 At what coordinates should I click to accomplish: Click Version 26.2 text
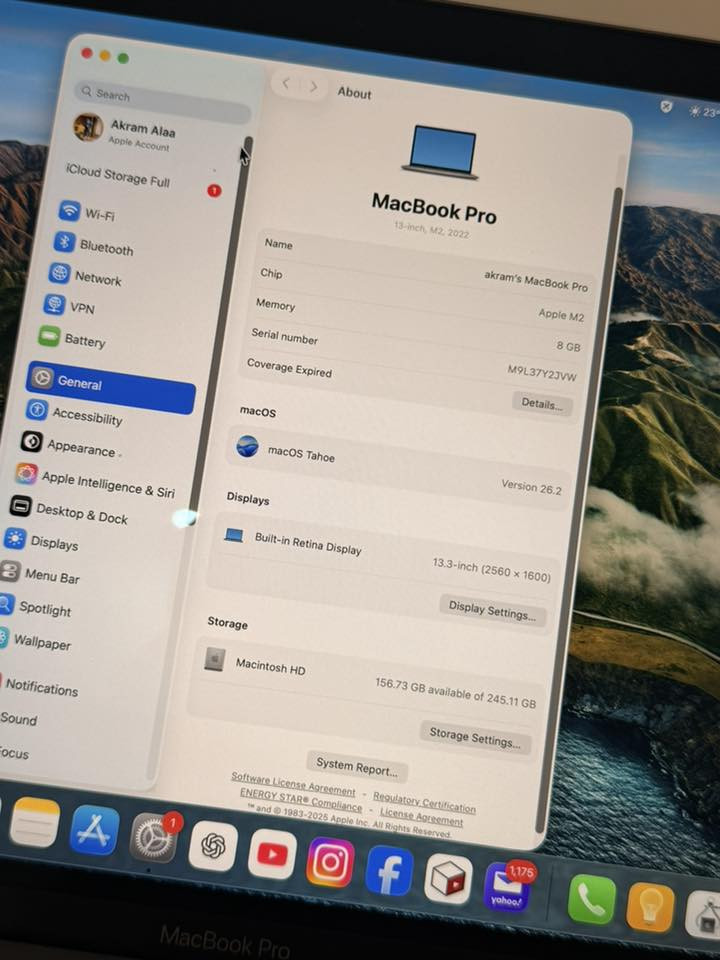click(x=531, y=487)
